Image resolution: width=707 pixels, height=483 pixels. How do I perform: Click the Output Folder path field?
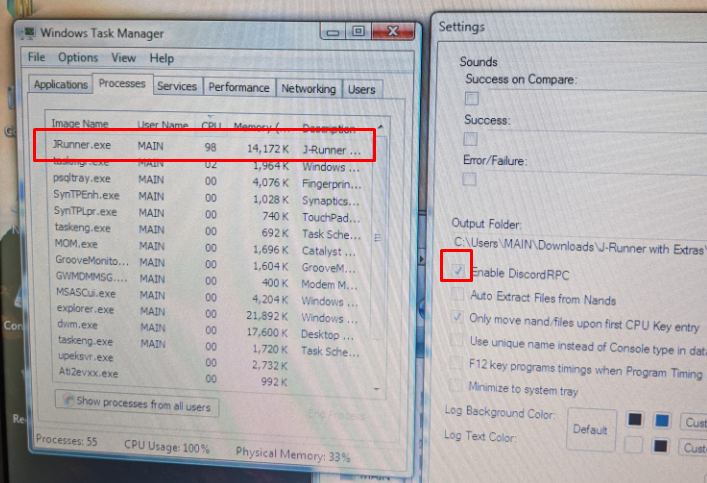click(579, 247)
